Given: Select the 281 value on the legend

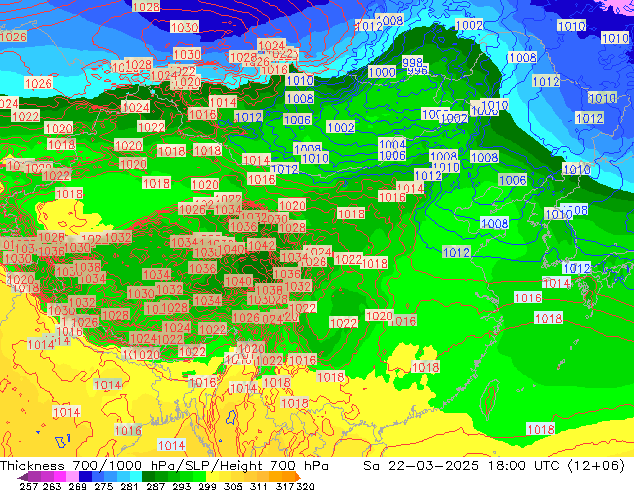Looking at the screenshot, I should 129,486.
